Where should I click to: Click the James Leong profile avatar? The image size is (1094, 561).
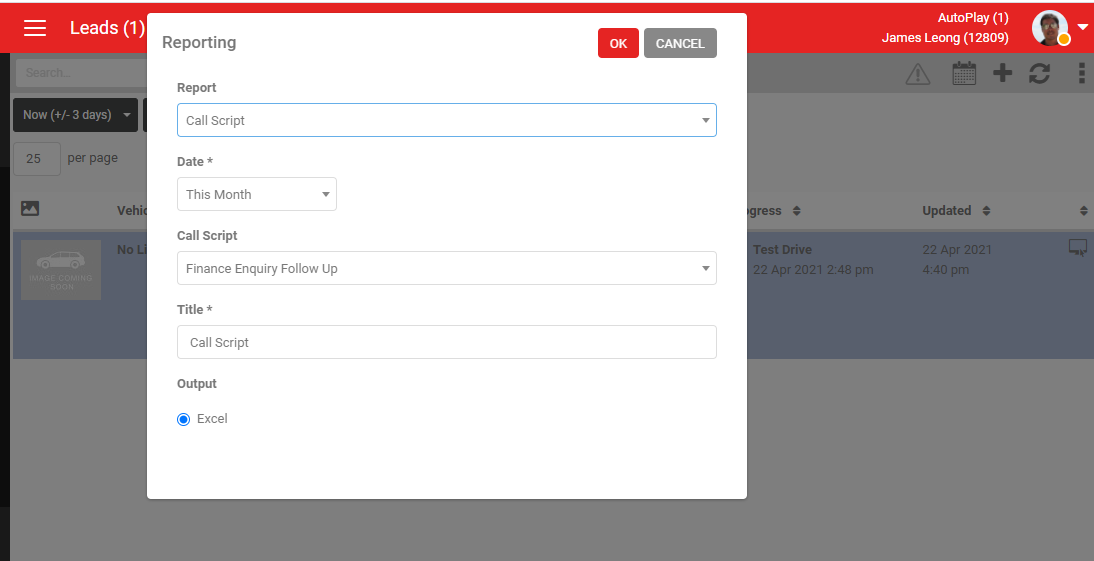[1050, 28]
